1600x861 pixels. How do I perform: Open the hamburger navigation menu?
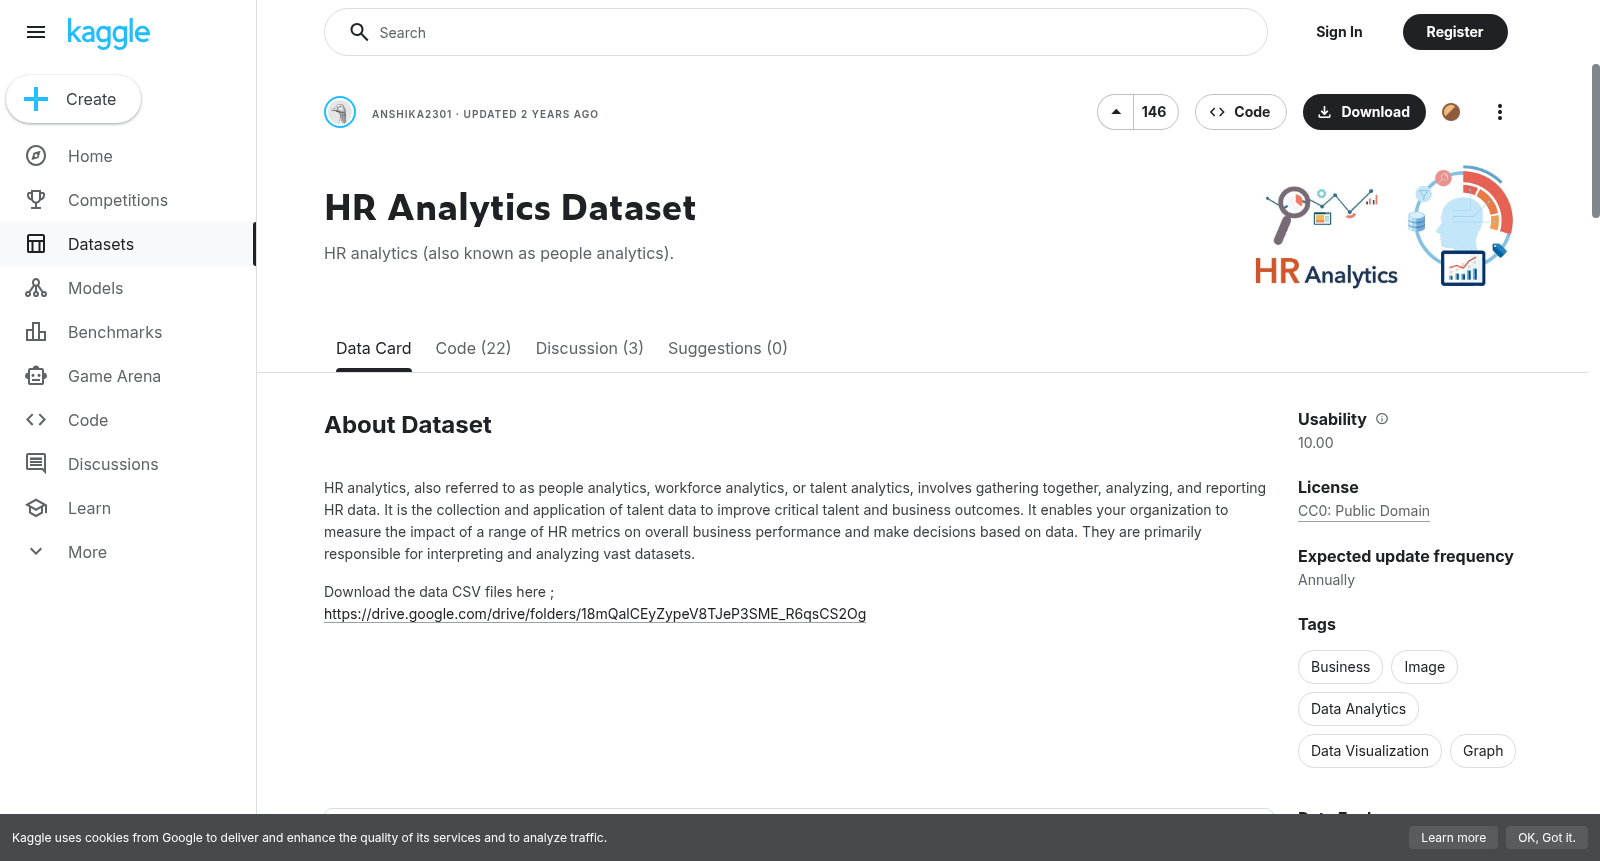[36, 32]
